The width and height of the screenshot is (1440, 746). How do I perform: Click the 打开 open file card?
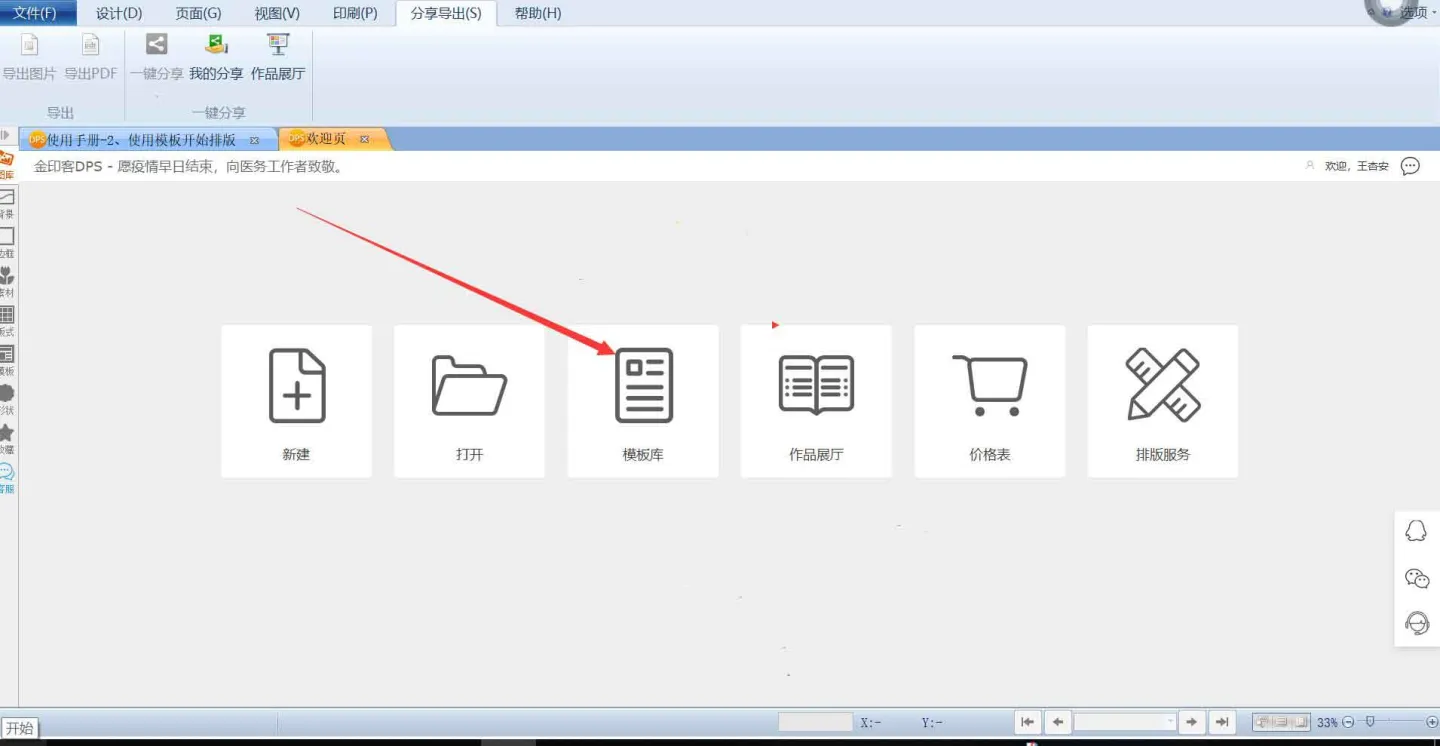pos(470,401)
